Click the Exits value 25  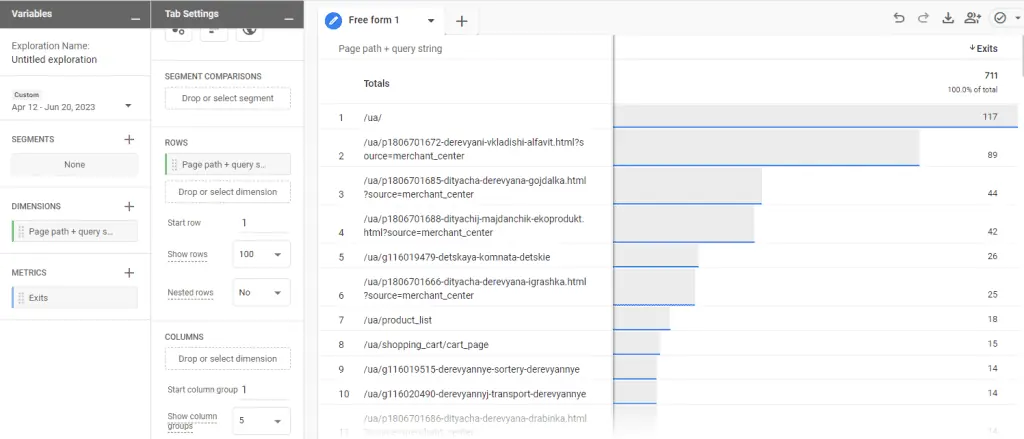coord(993,295)
